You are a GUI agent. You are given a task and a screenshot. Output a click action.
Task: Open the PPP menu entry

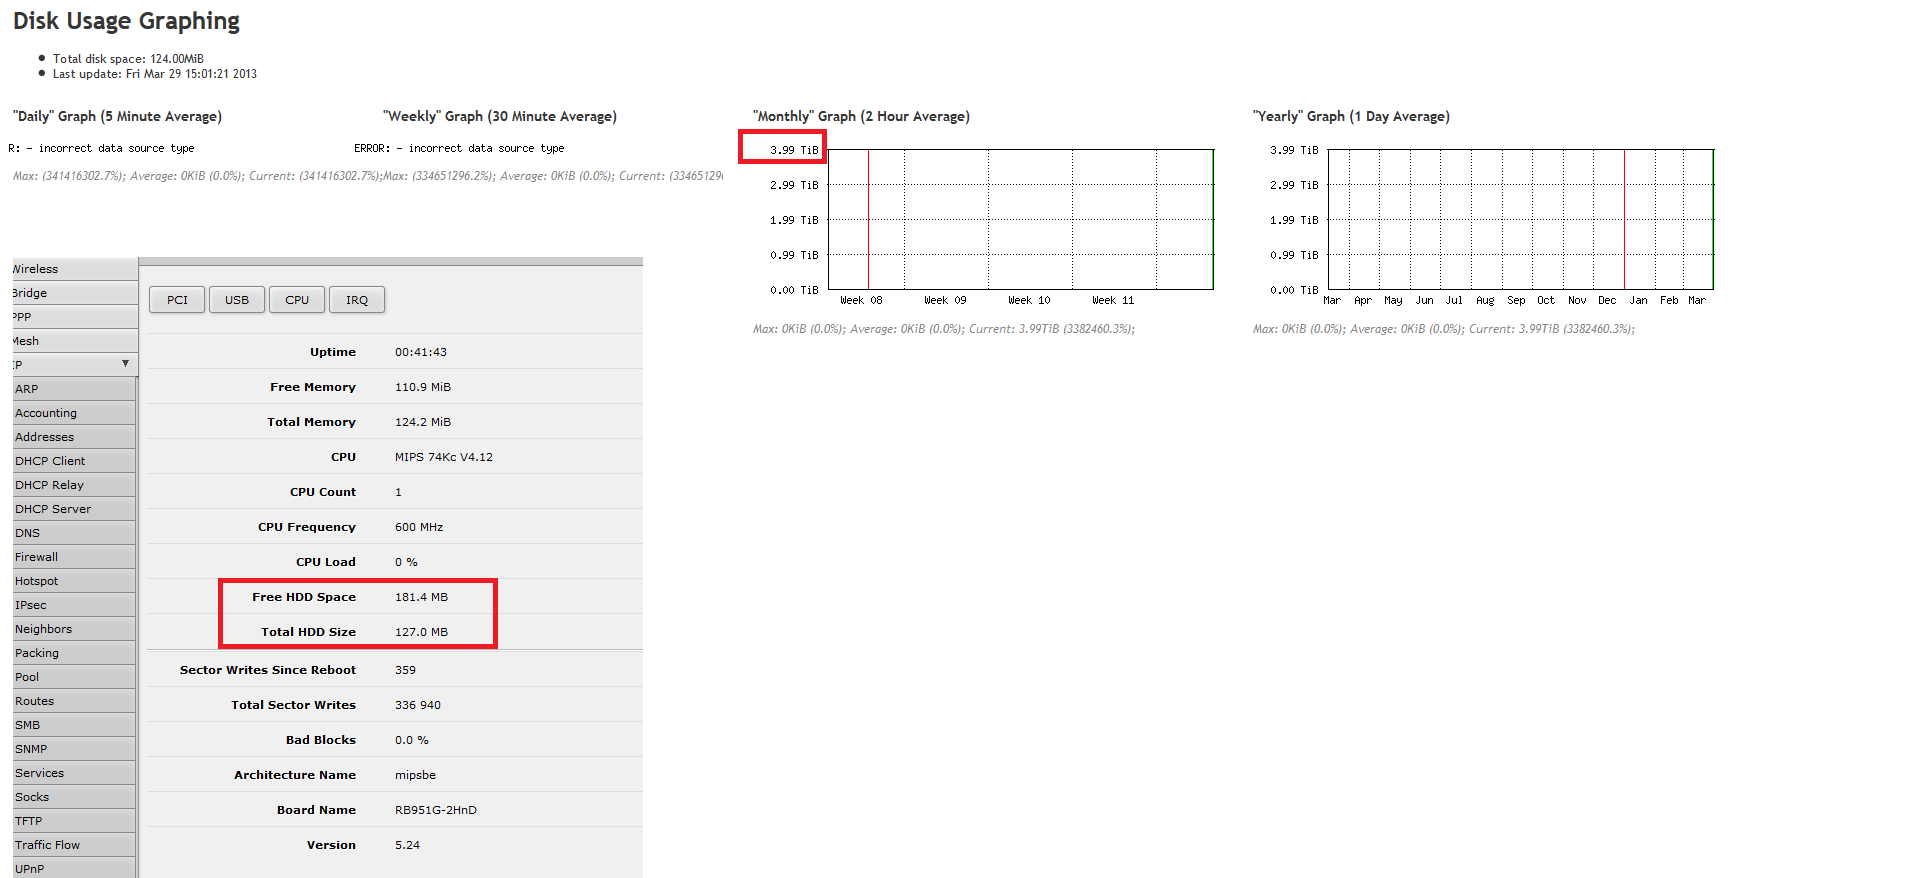tap(74, 317)
